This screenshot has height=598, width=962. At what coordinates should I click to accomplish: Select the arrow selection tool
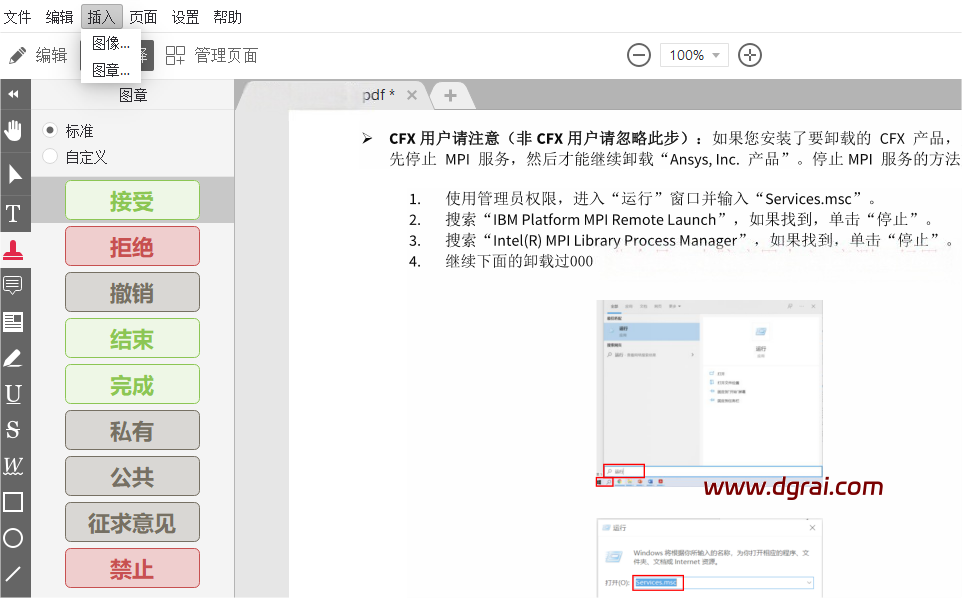coord(14,174)
